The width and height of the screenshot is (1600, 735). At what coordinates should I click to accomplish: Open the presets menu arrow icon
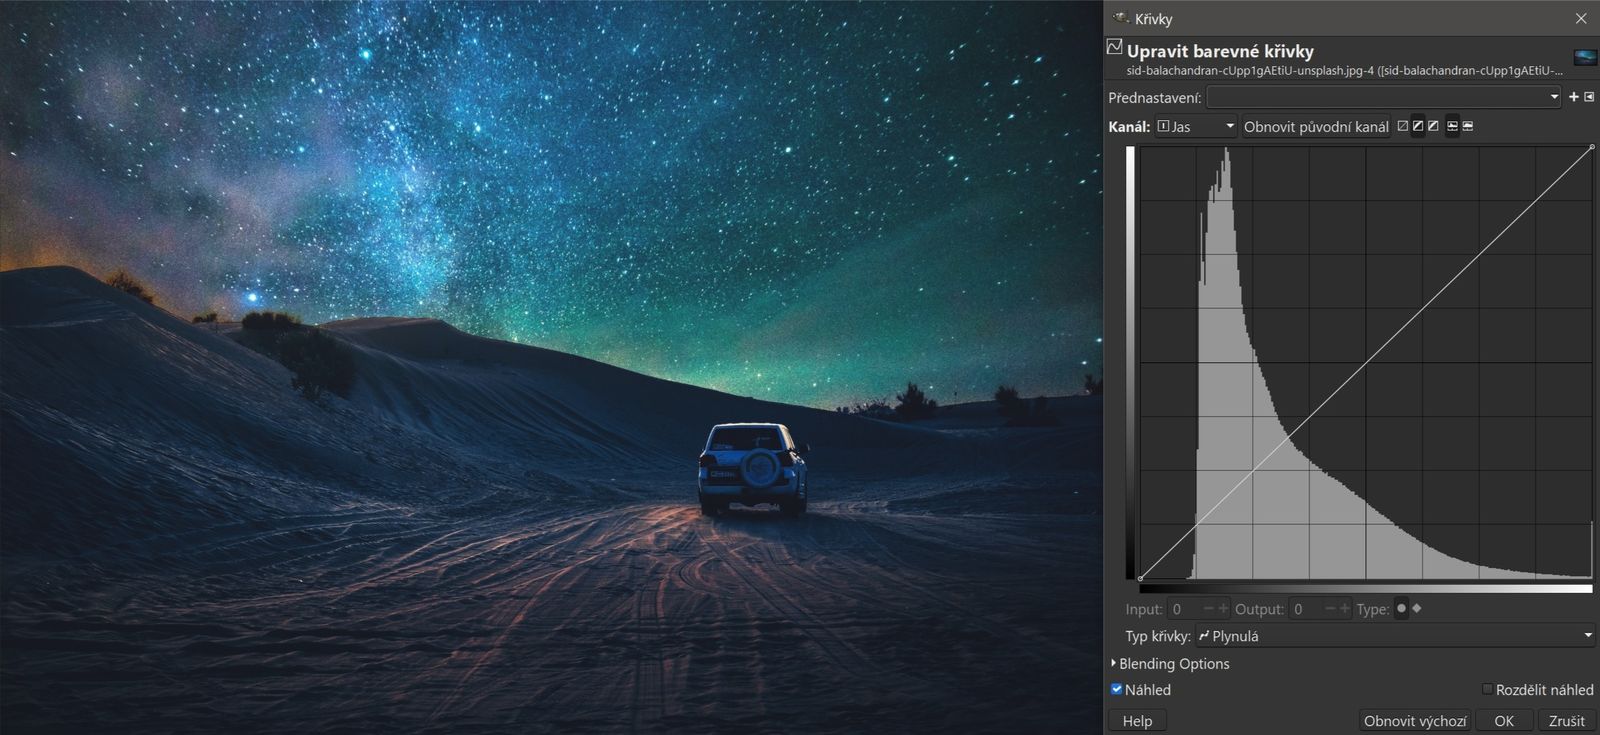click(x=1589, y=97)
